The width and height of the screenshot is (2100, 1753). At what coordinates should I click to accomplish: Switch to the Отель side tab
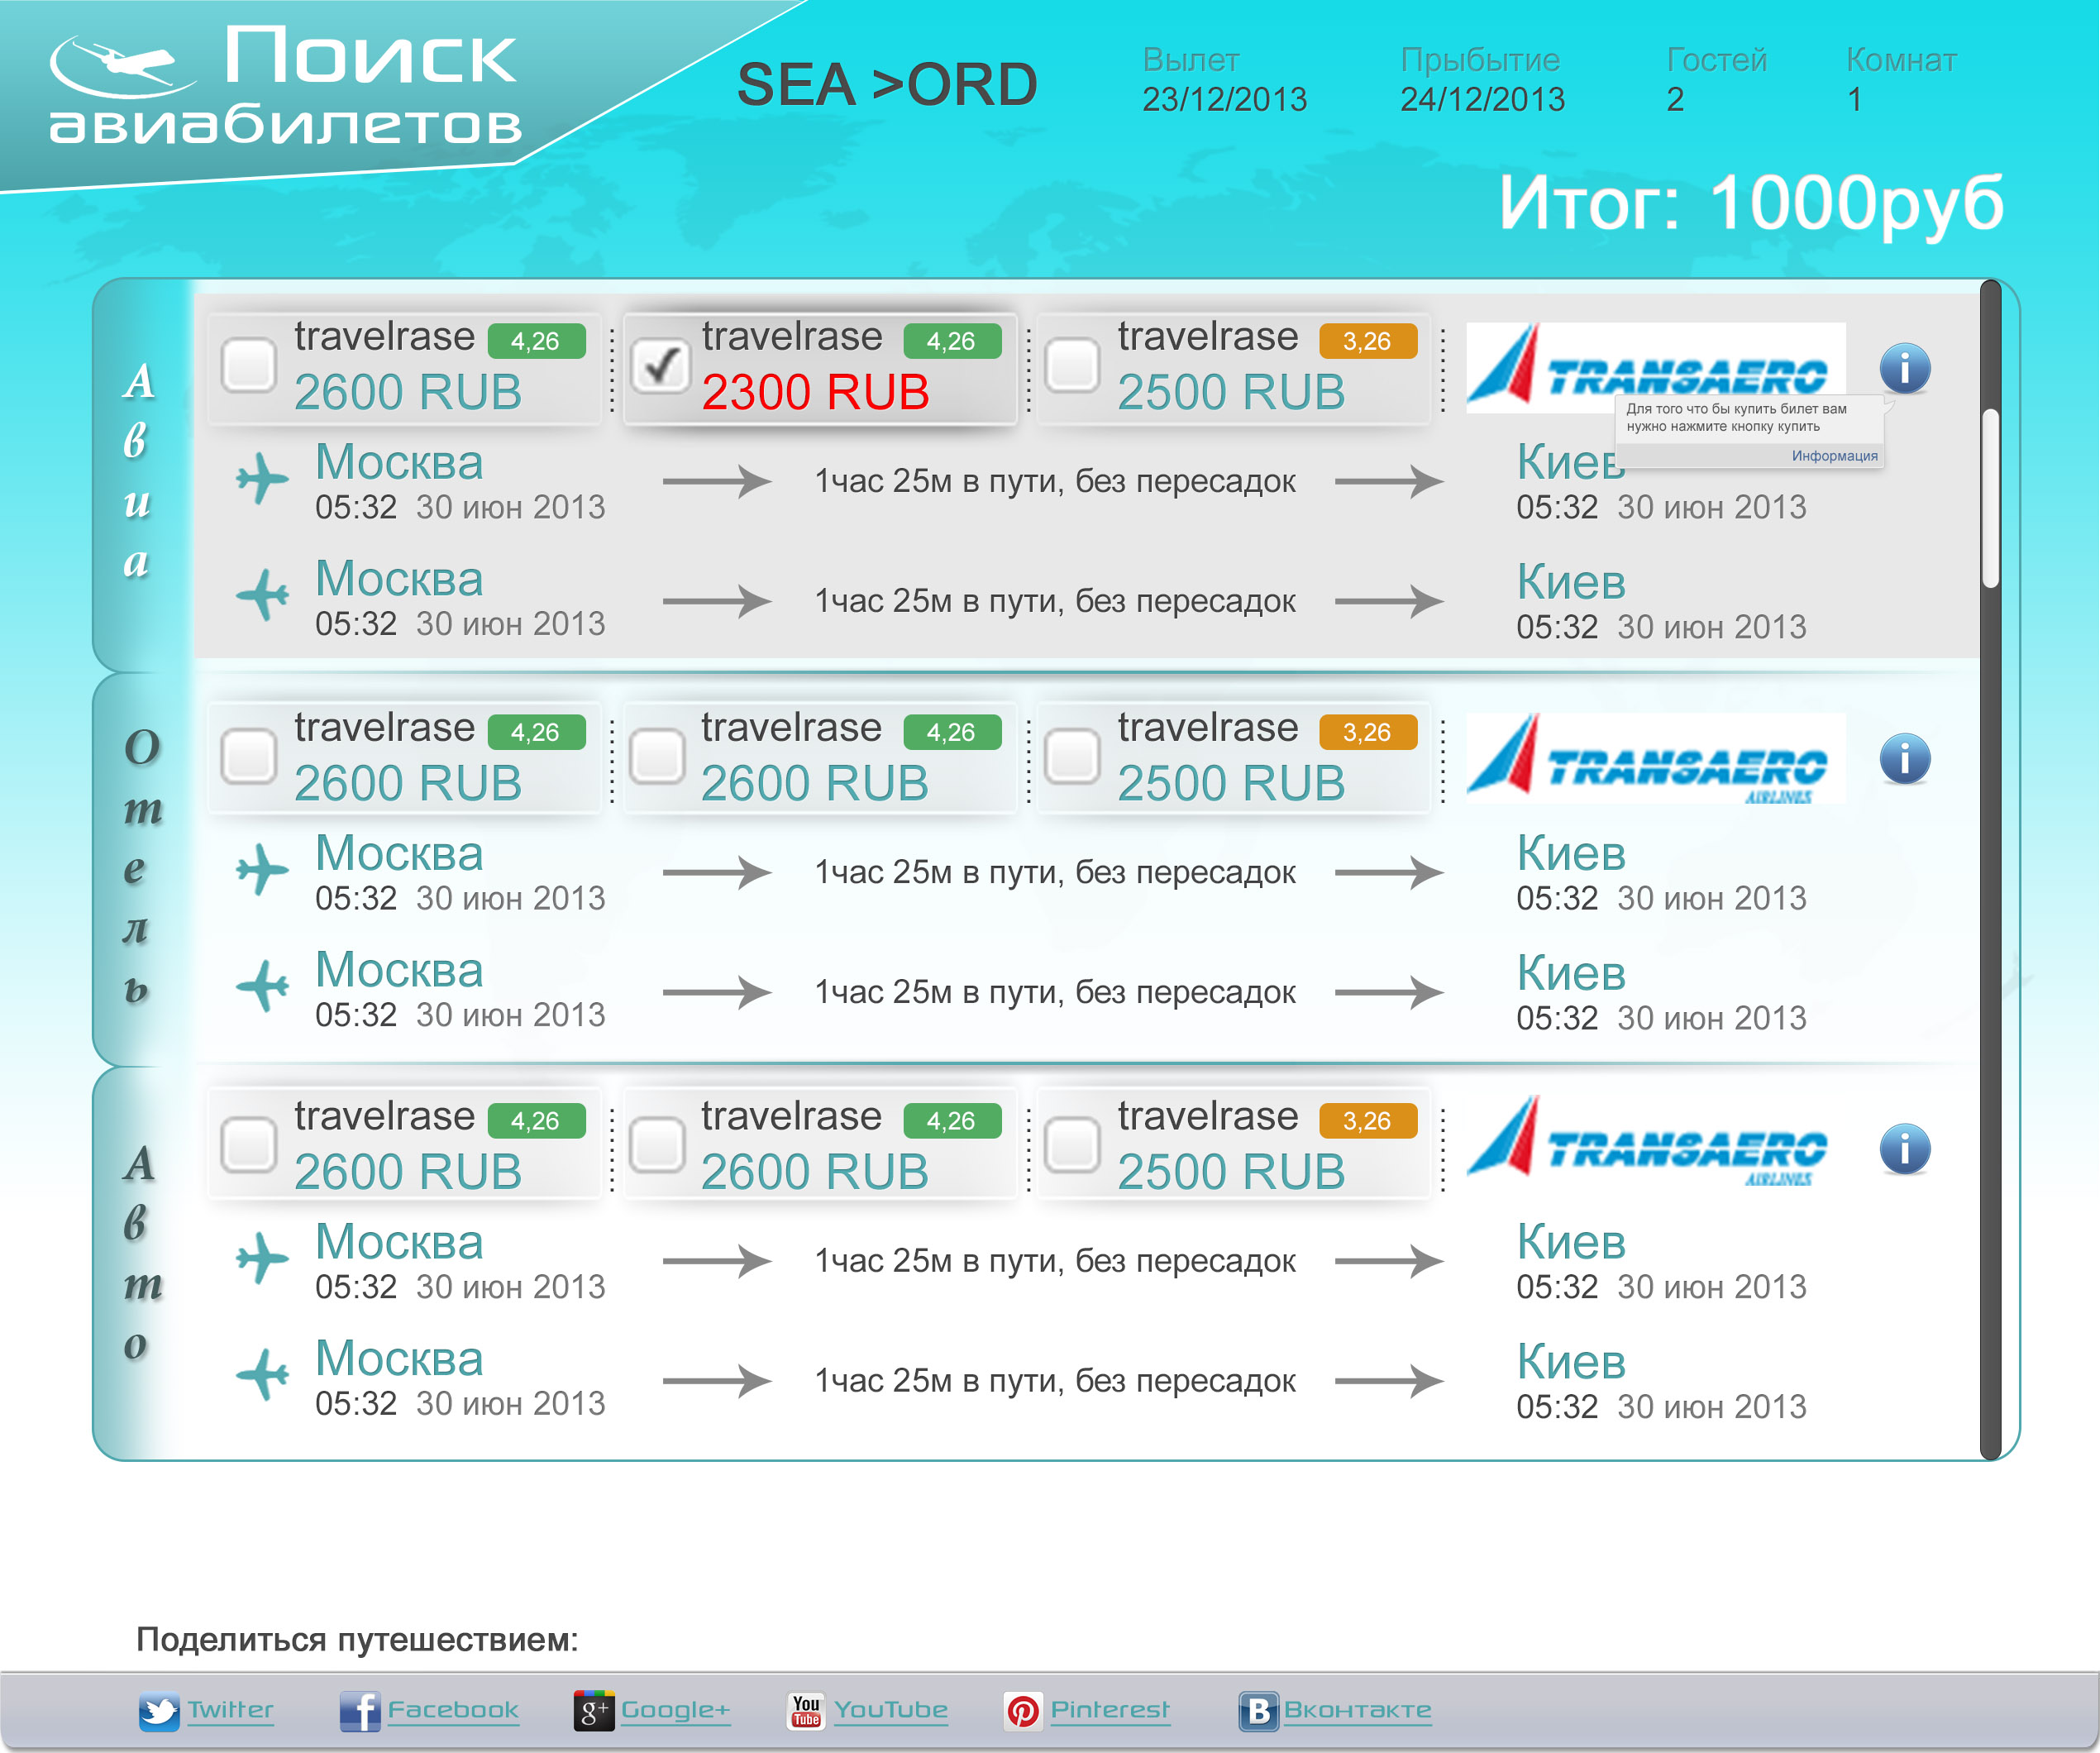click(x=140, y=868)
